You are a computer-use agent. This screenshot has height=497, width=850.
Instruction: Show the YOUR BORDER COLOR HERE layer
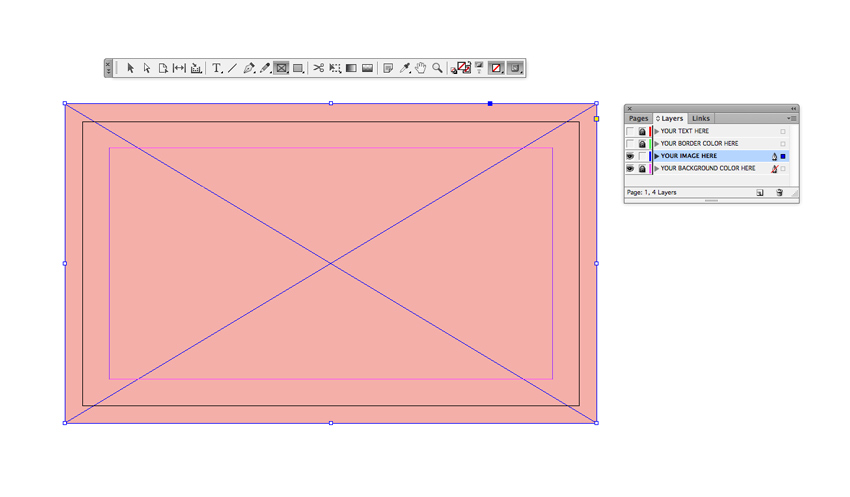[x=630, y=144]
